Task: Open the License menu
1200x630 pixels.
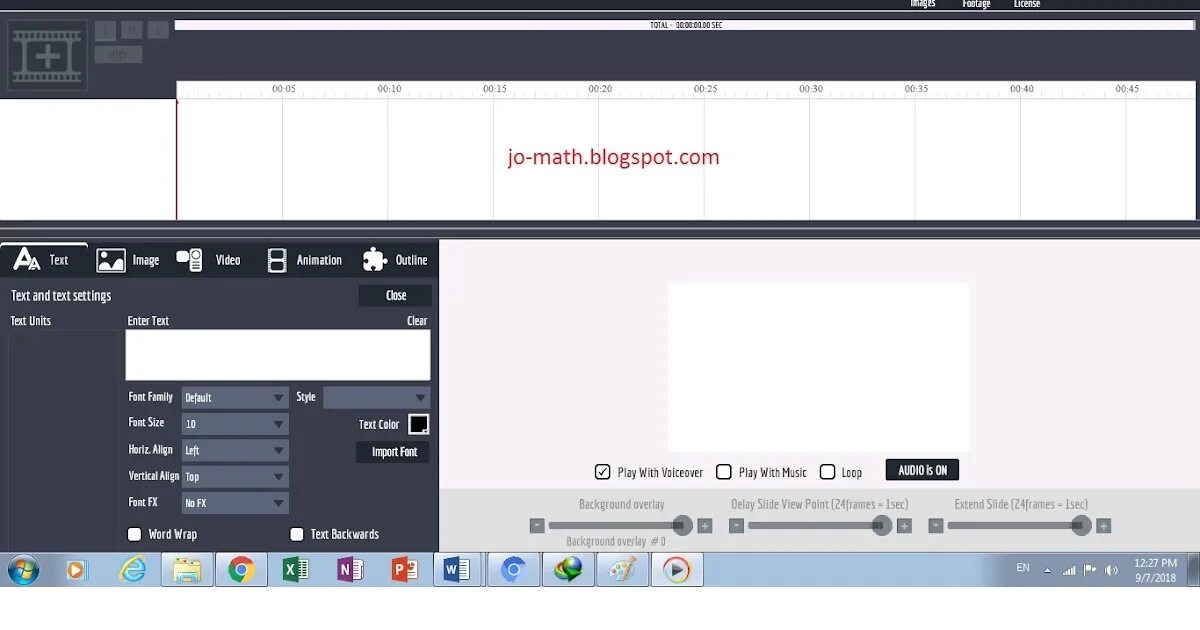Action: point(1026,4)
